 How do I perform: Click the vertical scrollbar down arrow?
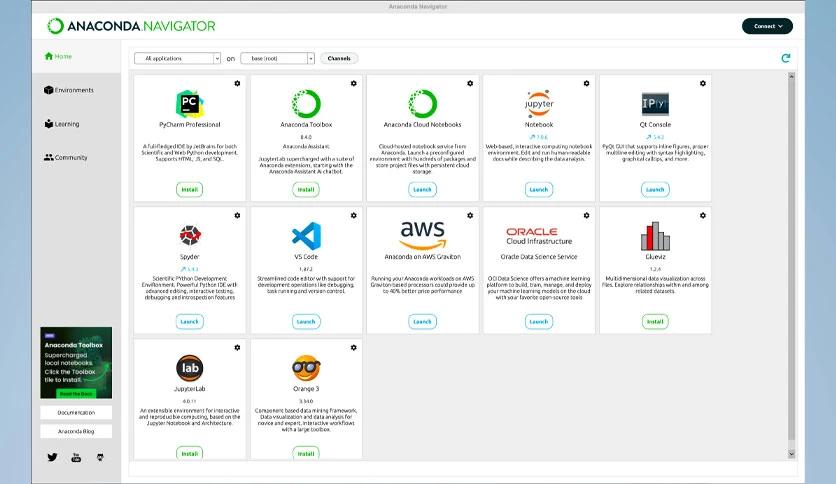coord(791,454)
